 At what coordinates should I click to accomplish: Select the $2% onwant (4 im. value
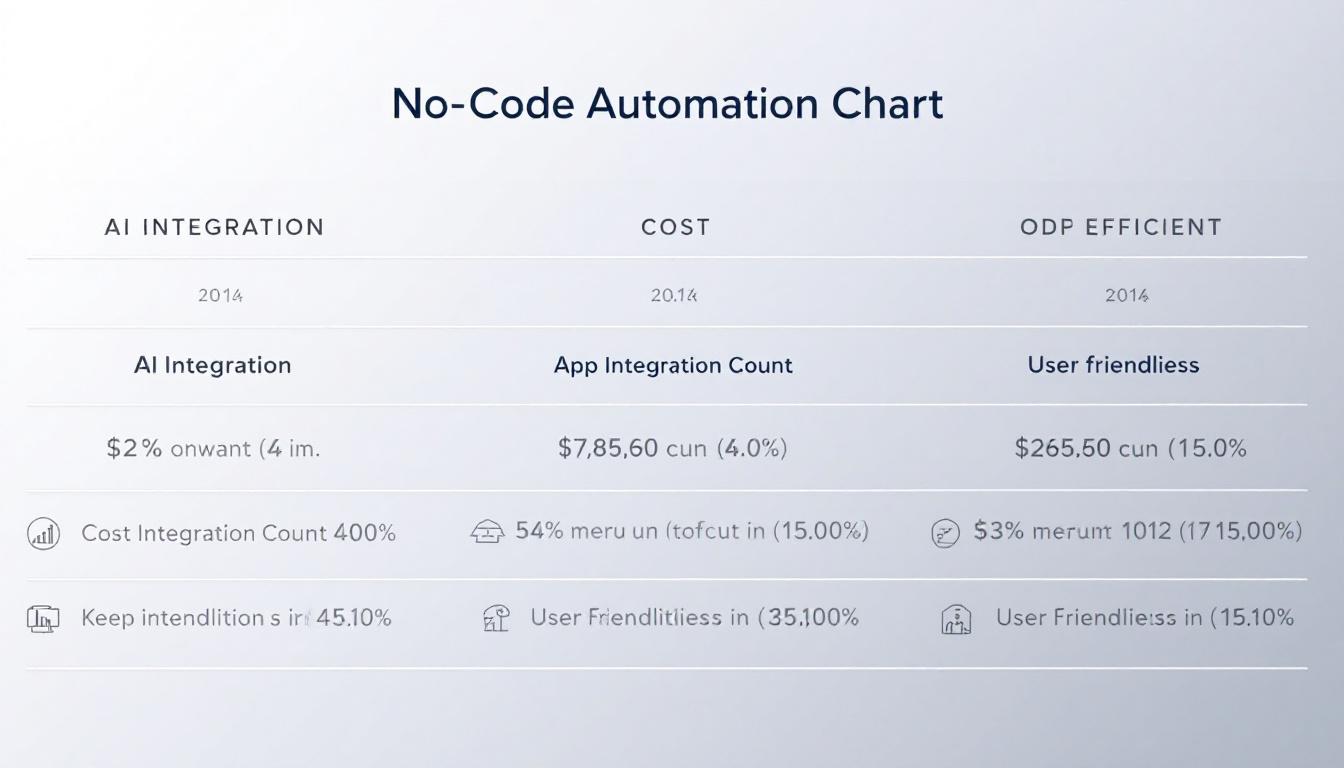[x=213, y=448]
